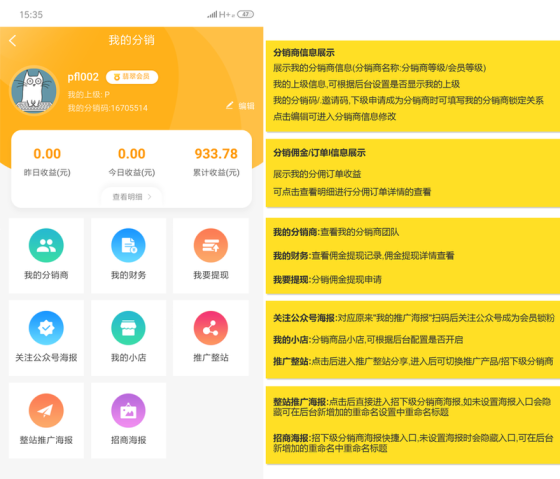Tap the cat profile avatar
Screen dimensions: 560x479
point(34,91)
